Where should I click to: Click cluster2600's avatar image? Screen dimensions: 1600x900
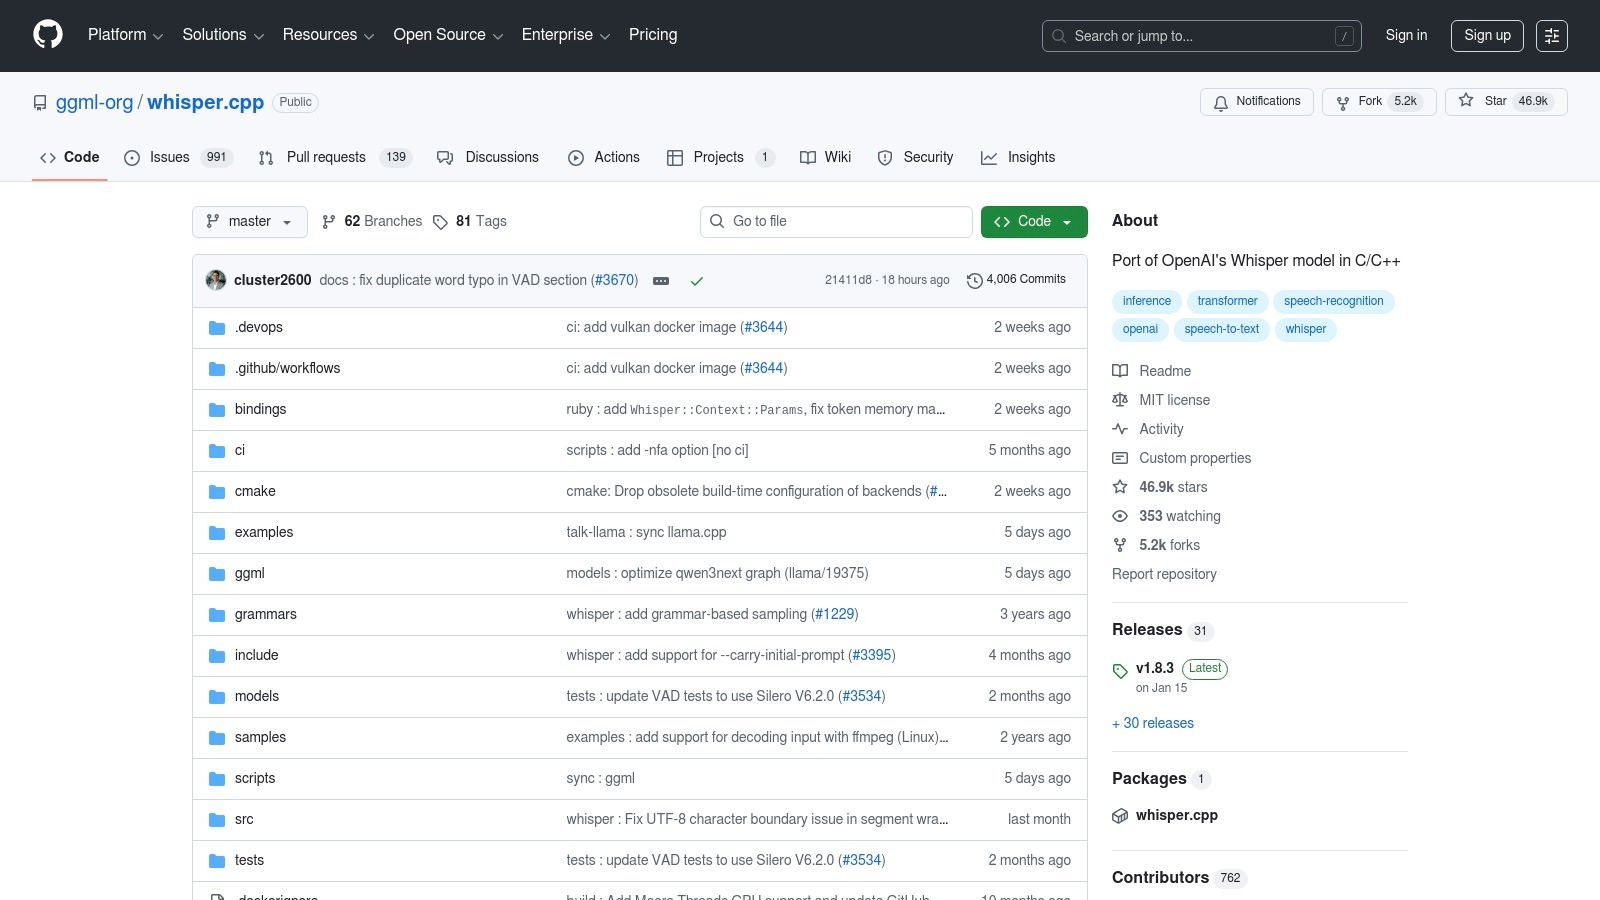[x=216, y=280]
